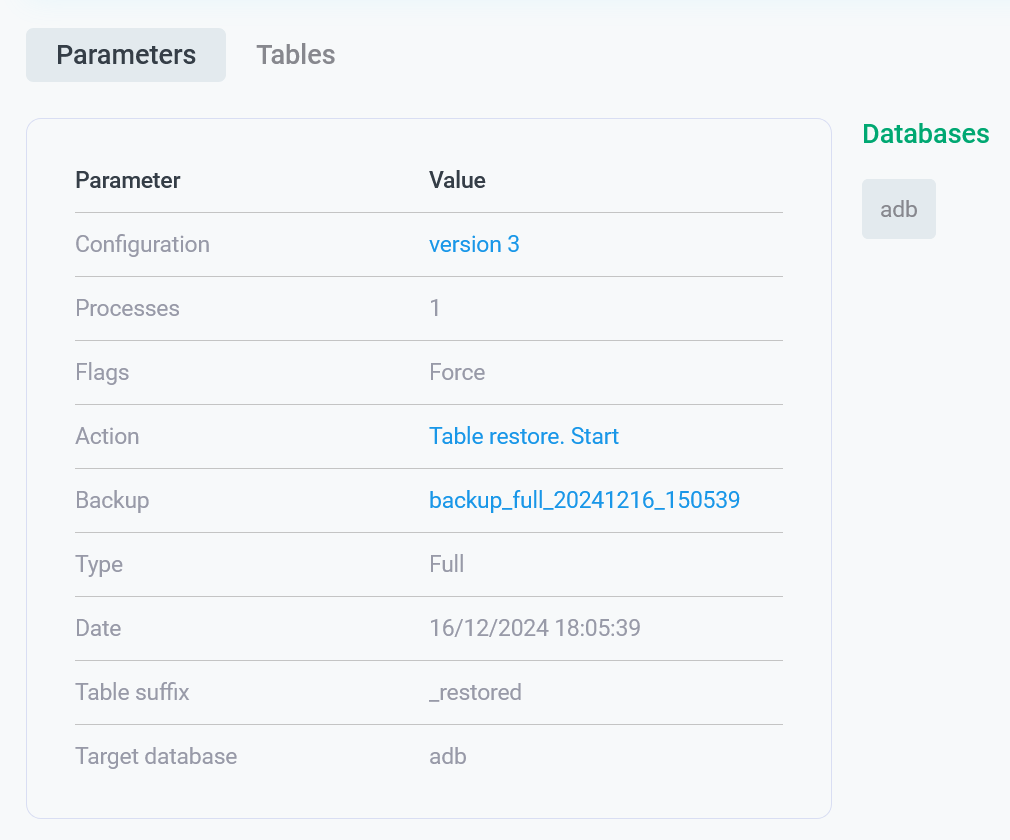Click the Databases heading

click(x=926, y=134)
